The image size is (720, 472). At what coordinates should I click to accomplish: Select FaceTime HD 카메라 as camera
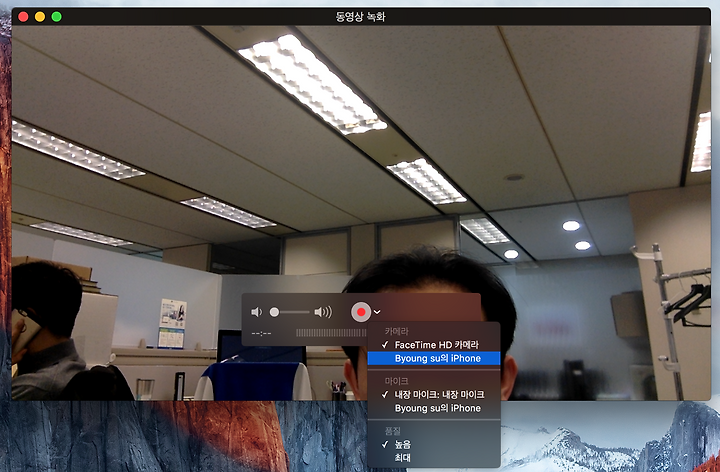(433, 345)
